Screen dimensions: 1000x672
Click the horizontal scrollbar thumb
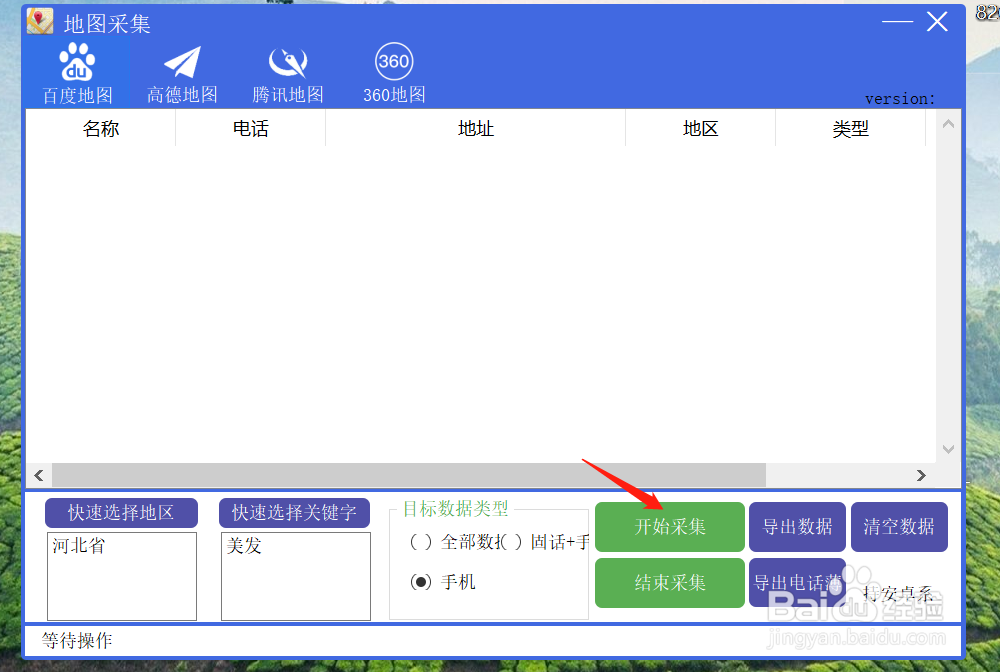(x=409, y=476)
